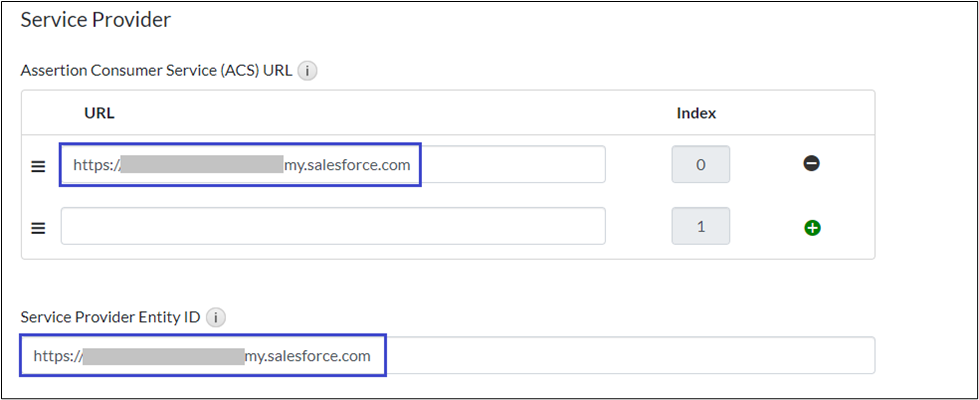Click info icon beside ACS URL label

click(x=308, y=71)
